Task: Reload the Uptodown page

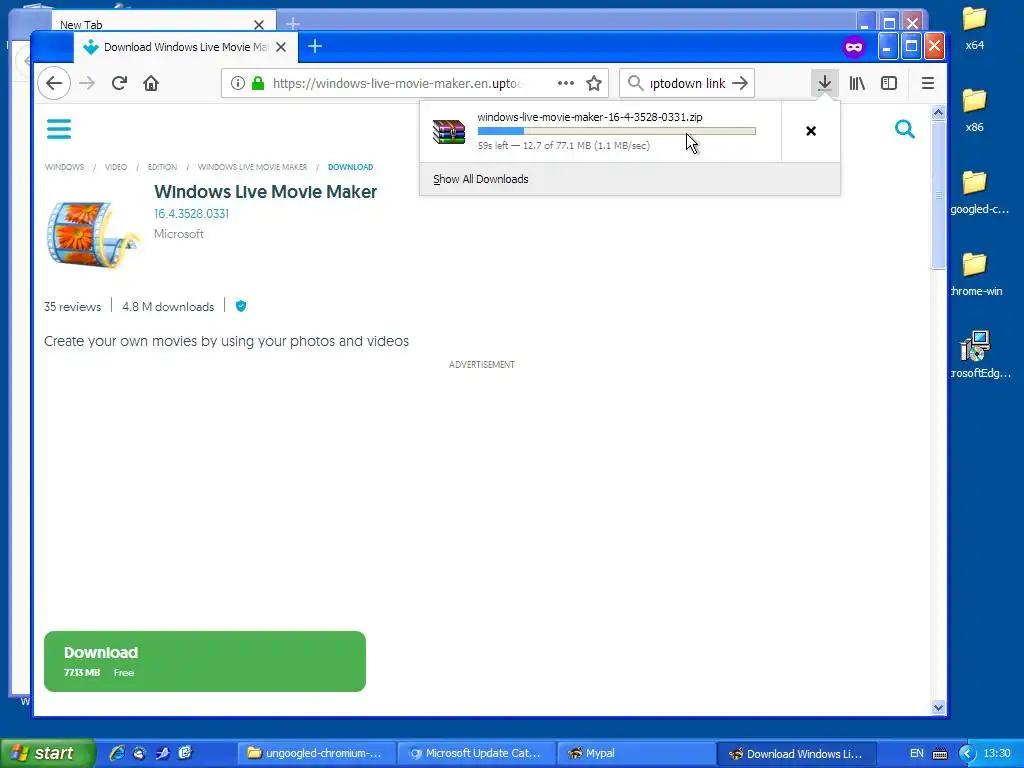Action: (119, 83)
